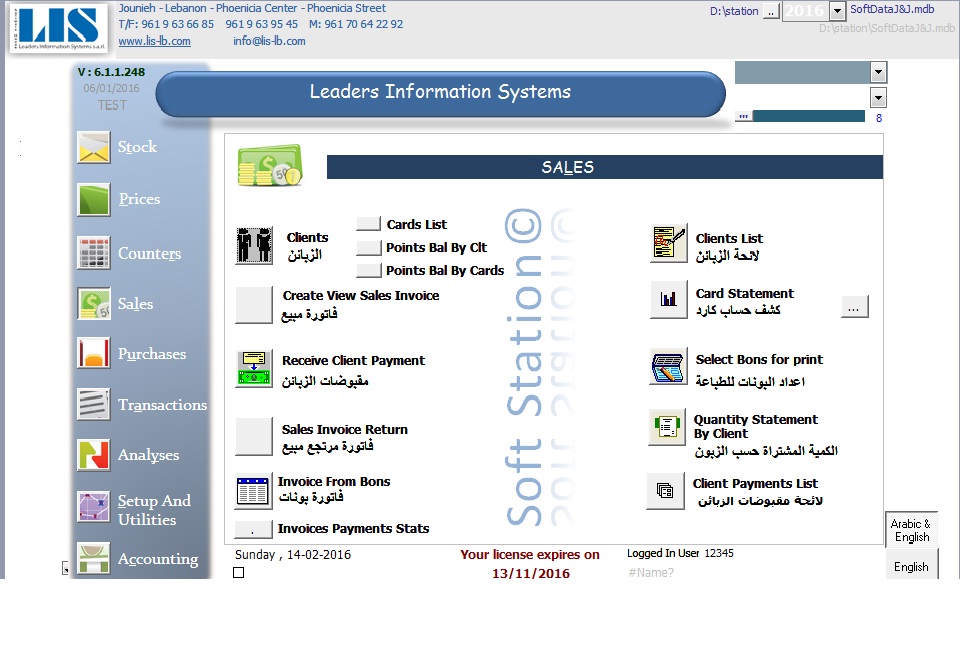The height and width of the screenshot is (648, 966).
Task: Click the LIS company logo
Action: (x=59, y=28)
